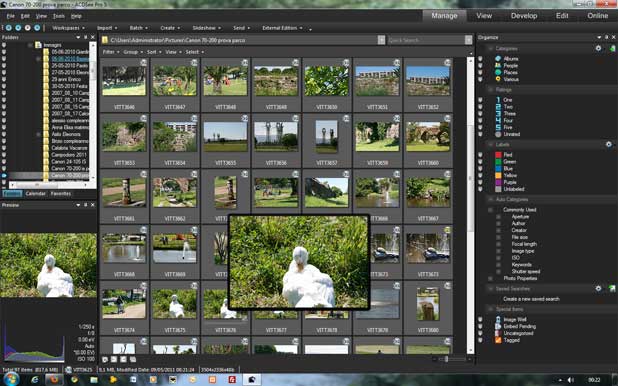This screenshot has height=386, width=618.
Task: Switch to Develop mode tab
Action: (x=524, y=16)
